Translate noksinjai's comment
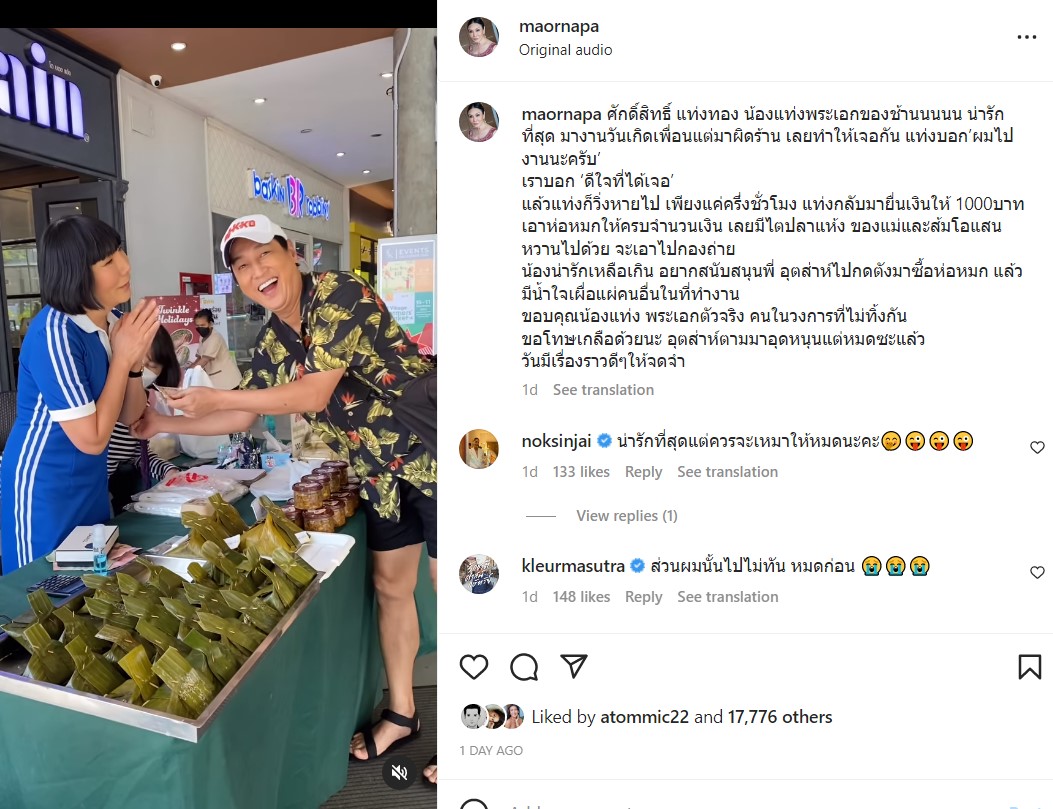Screen dimensions: 1053x809 [727, 472]
